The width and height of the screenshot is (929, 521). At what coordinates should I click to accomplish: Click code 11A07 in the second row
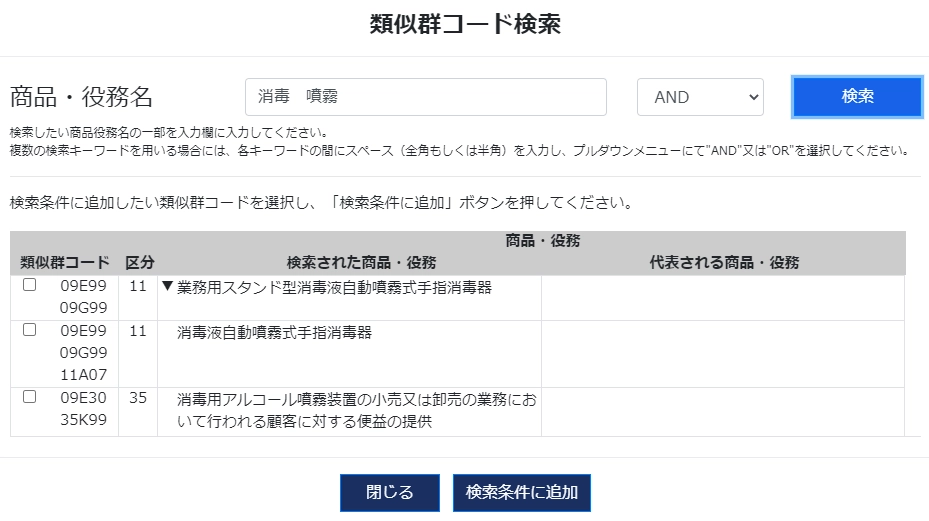point(83,375)
